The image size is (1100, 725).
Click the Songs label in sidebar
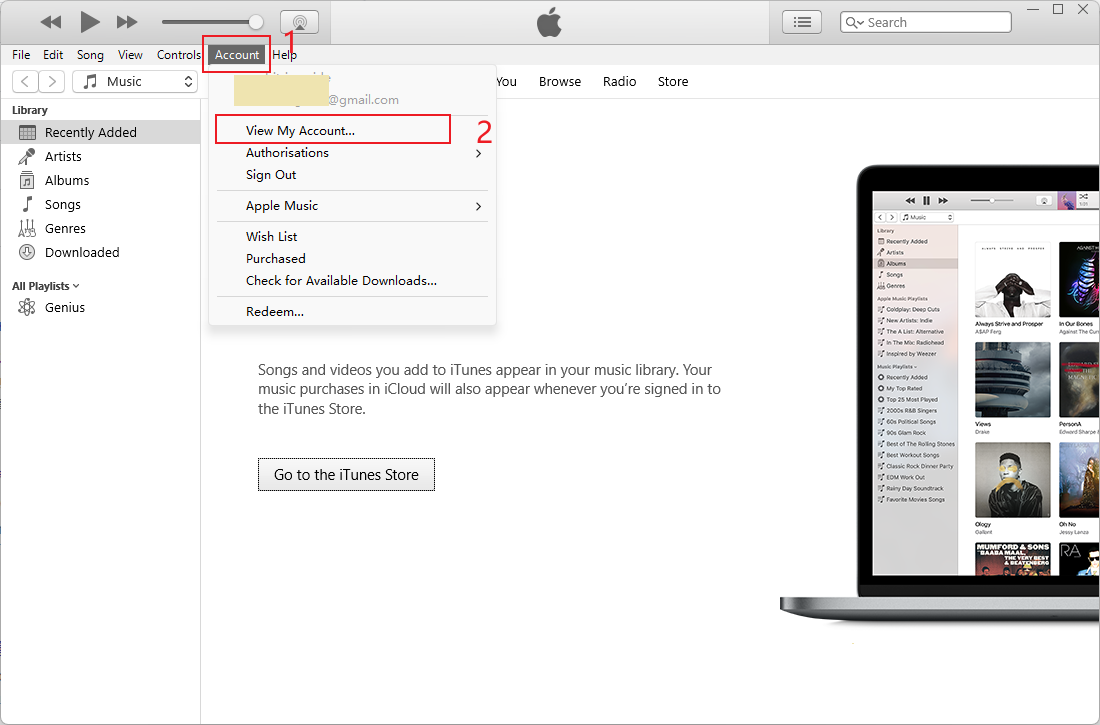(62, 204)
